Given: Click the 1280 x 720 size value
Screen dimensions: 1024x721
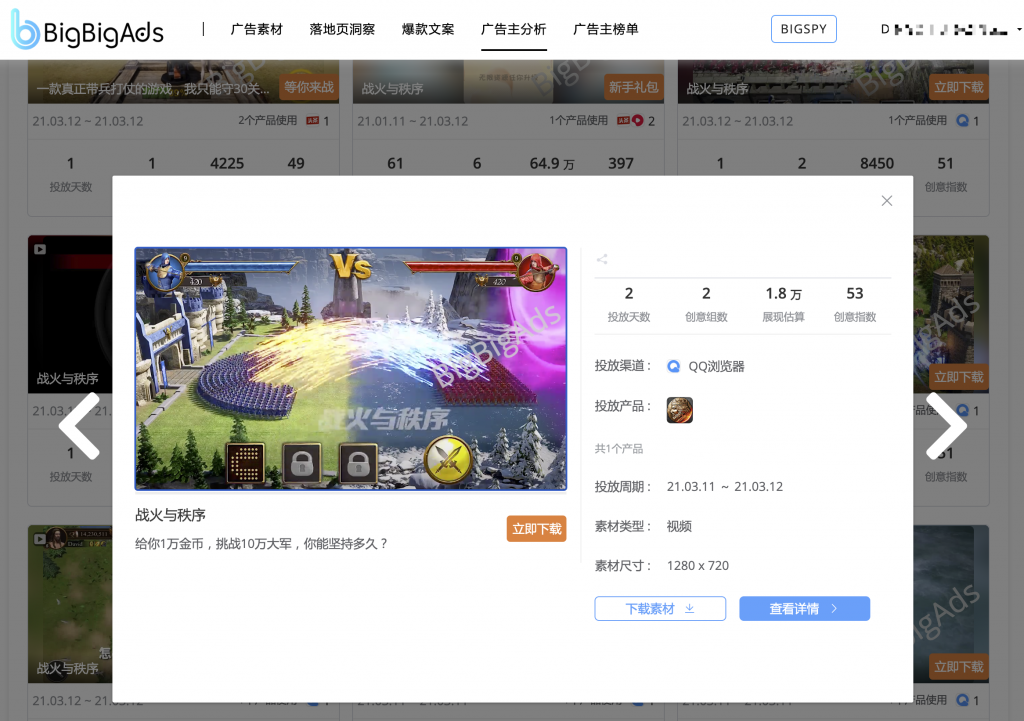Looking at the screenshot, I should click(x=697, y=566).
